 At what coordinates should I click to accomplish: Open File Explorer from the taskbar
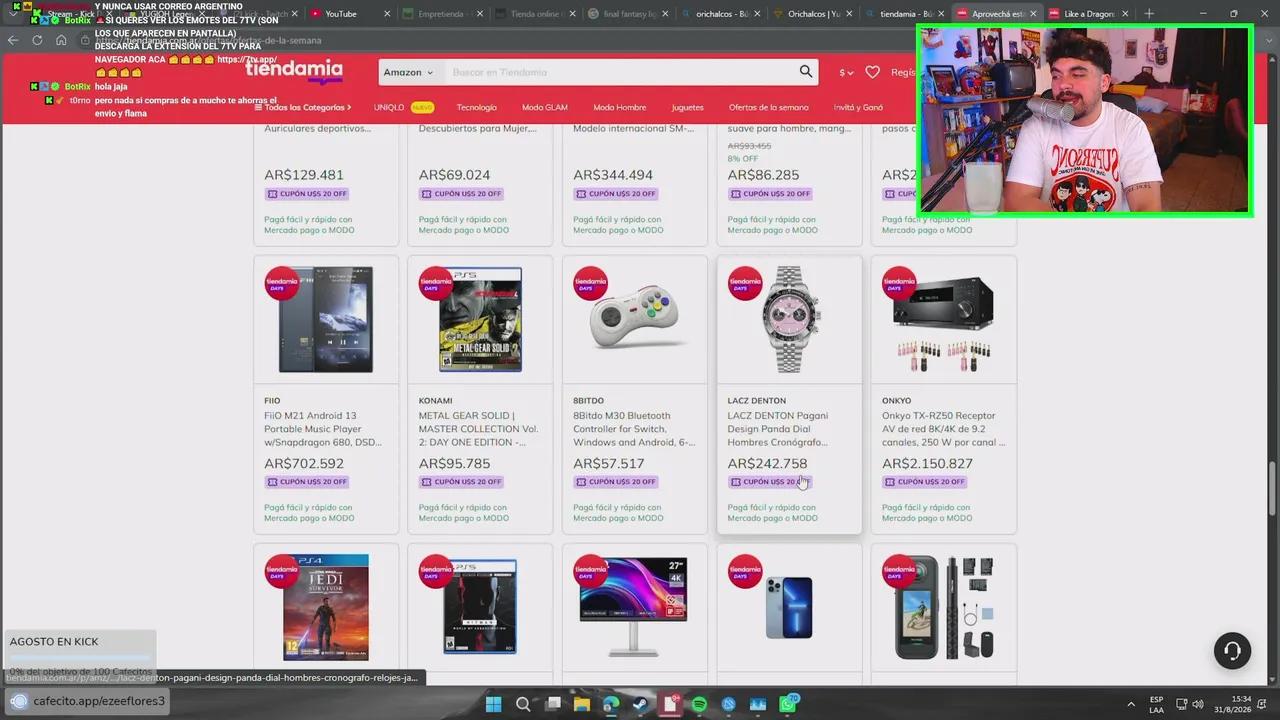[582, 704]
